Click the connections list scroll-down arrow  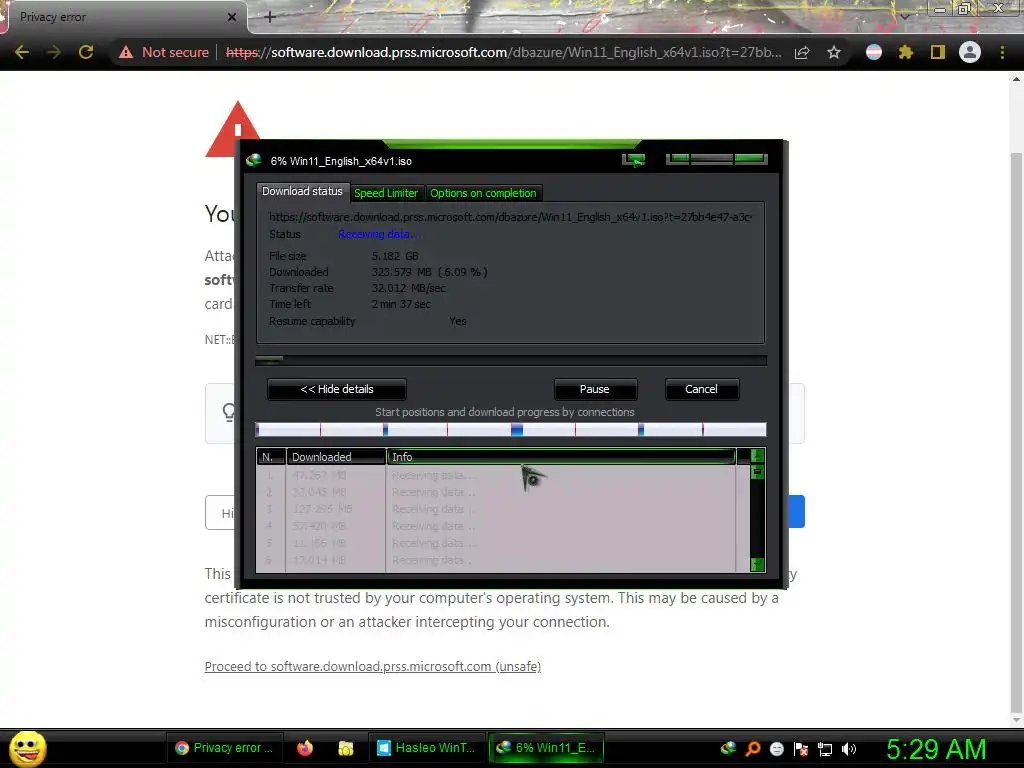[758, 564]
